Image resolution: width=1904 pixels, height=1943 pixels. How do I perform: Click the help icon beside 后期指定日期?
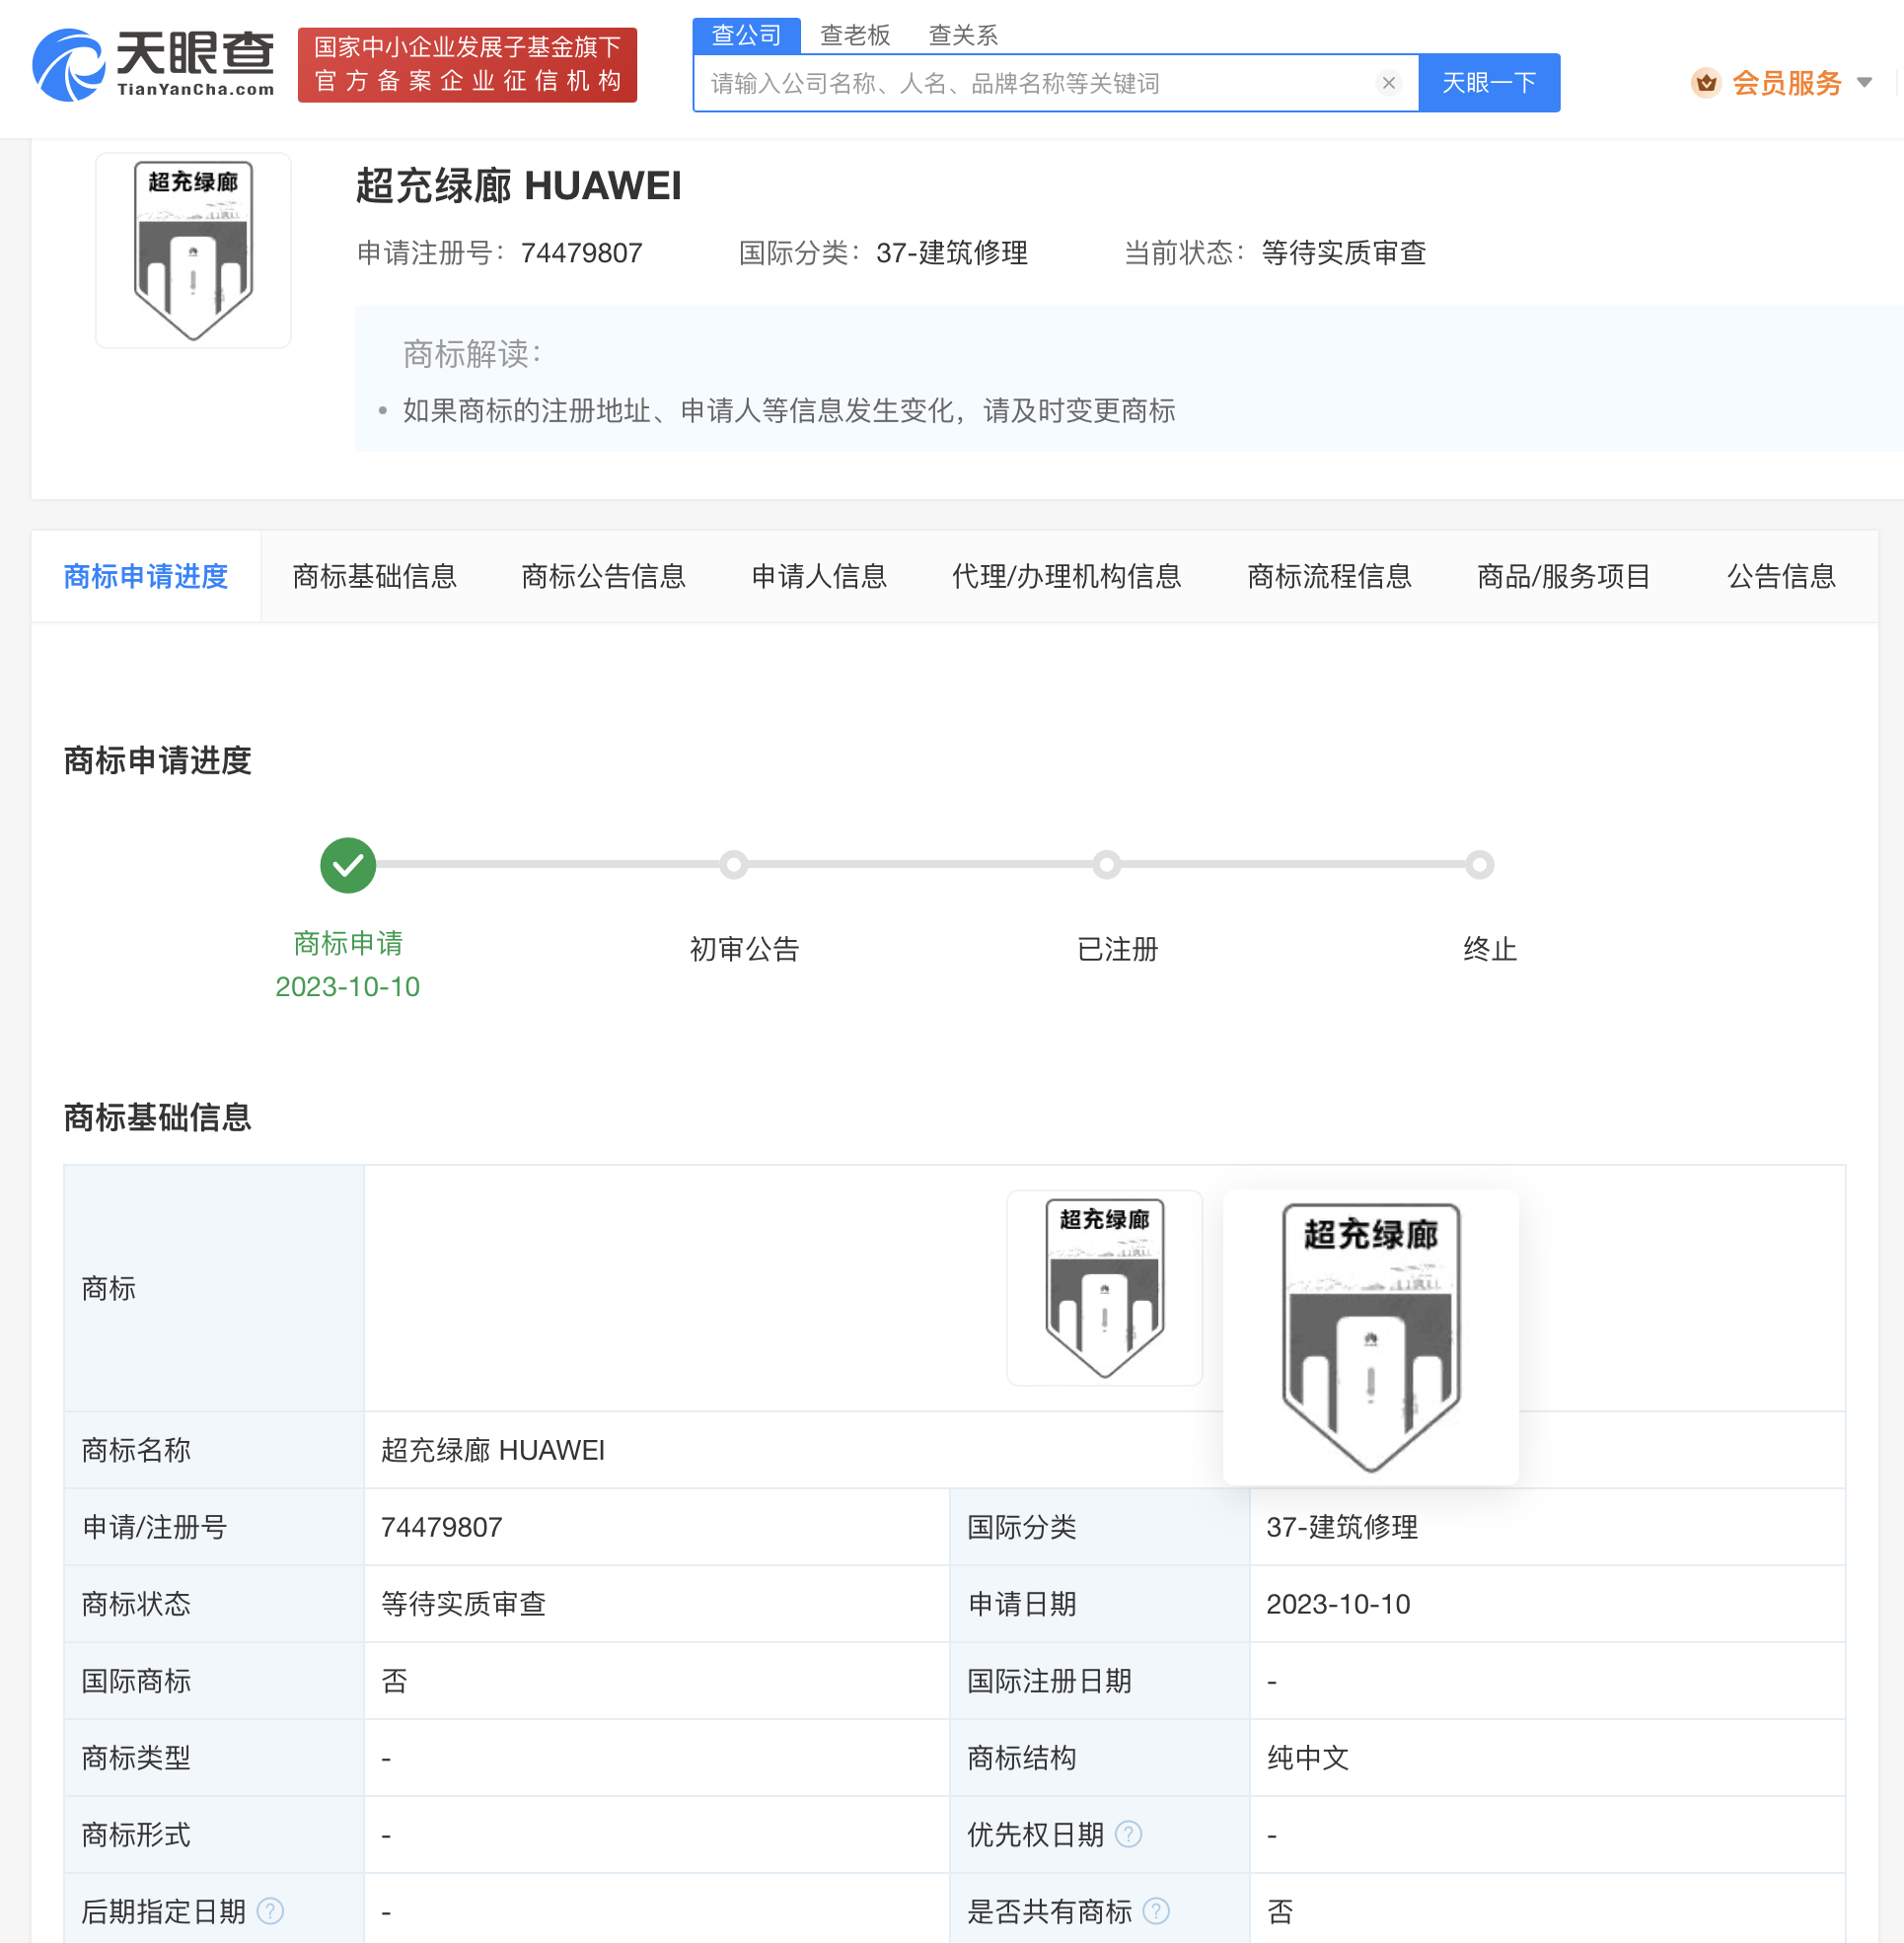click(x=270, y=1911)
